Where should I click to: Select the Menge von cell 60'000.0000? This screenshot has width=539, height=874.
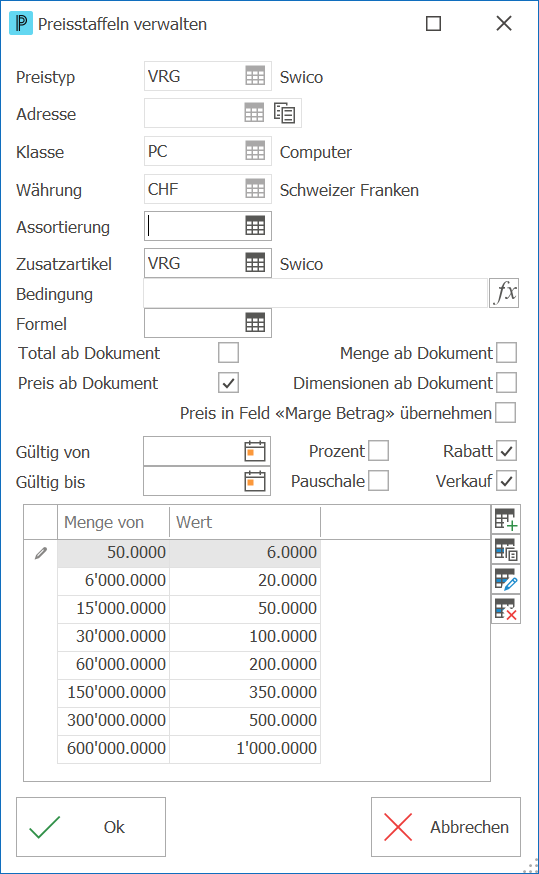click(114, 665)
